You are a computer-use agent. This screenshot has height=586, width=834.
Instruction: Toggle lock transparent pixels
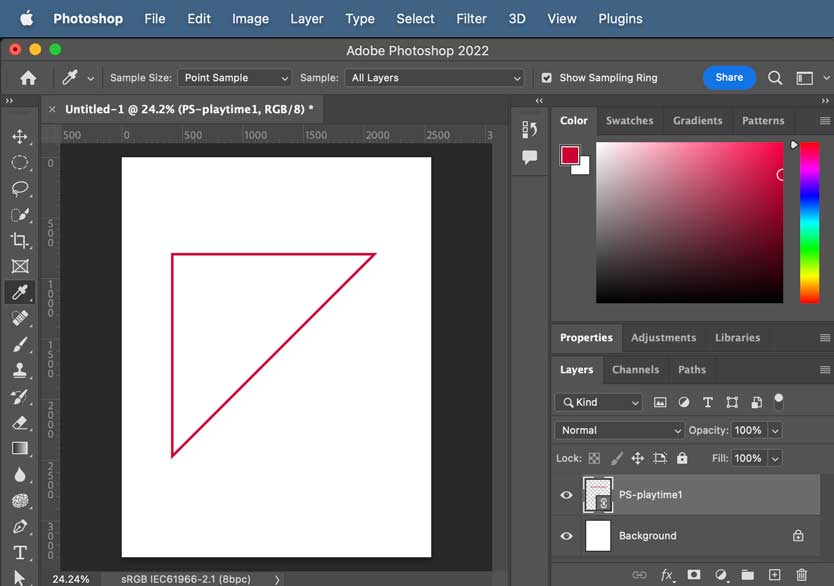point(594,458)
